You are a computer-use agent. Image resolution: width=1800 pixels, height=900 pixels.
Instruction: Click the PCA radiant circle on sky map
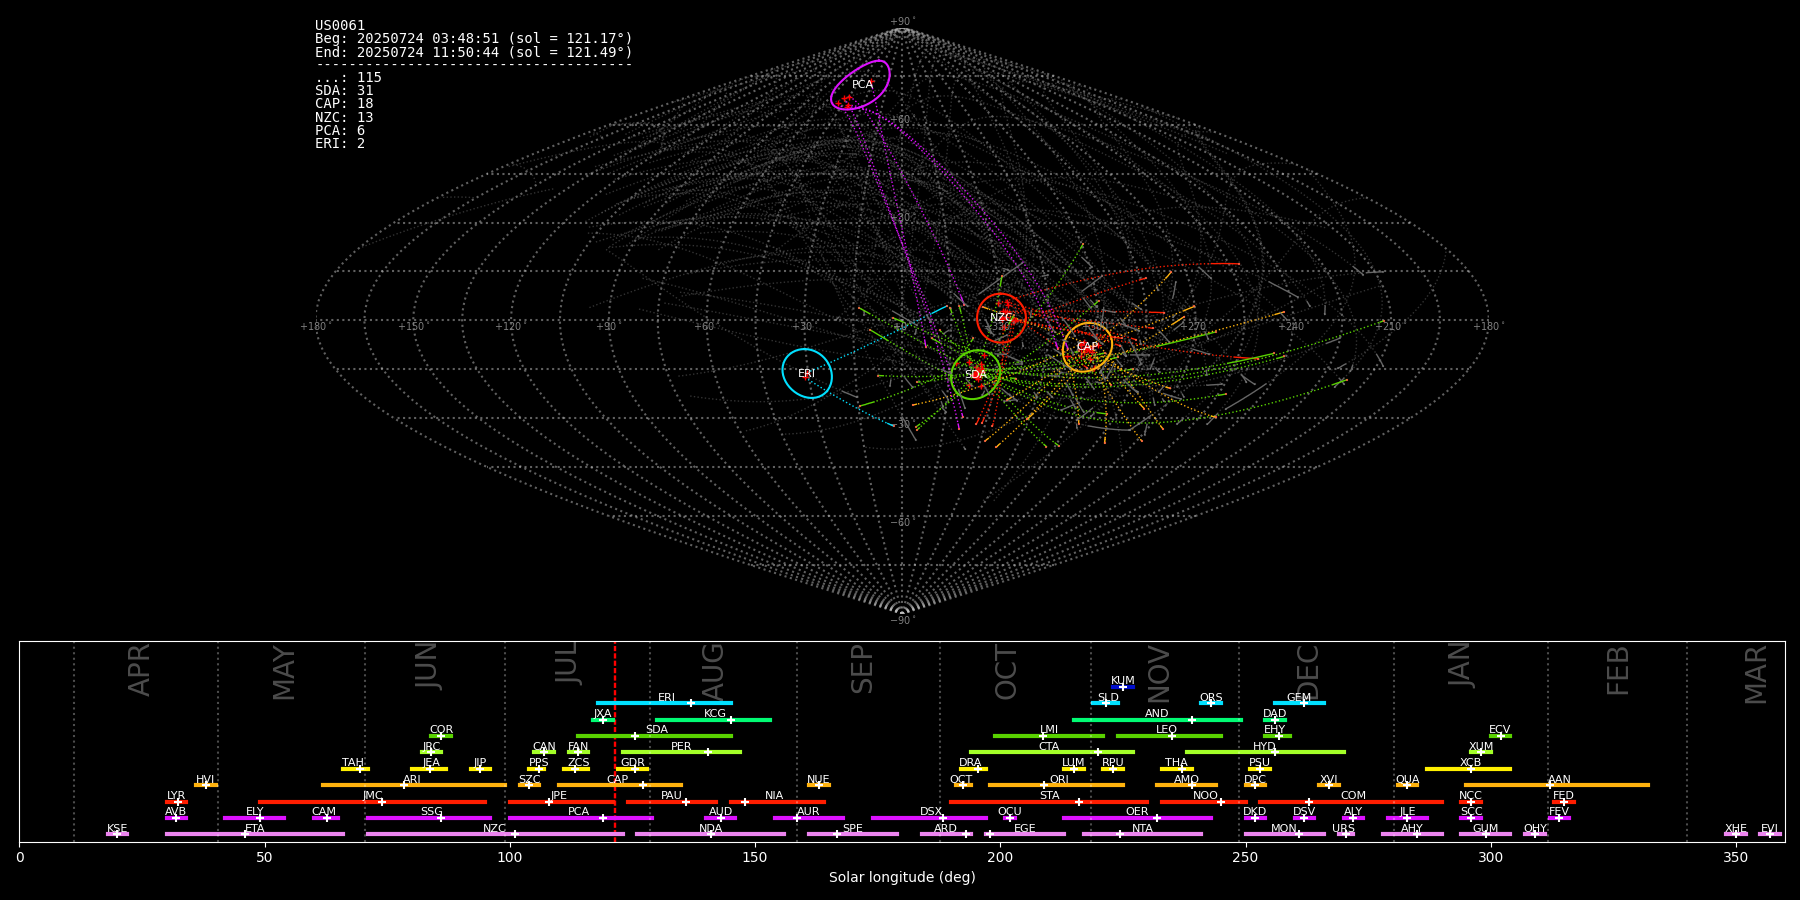(x=860, y=85)
